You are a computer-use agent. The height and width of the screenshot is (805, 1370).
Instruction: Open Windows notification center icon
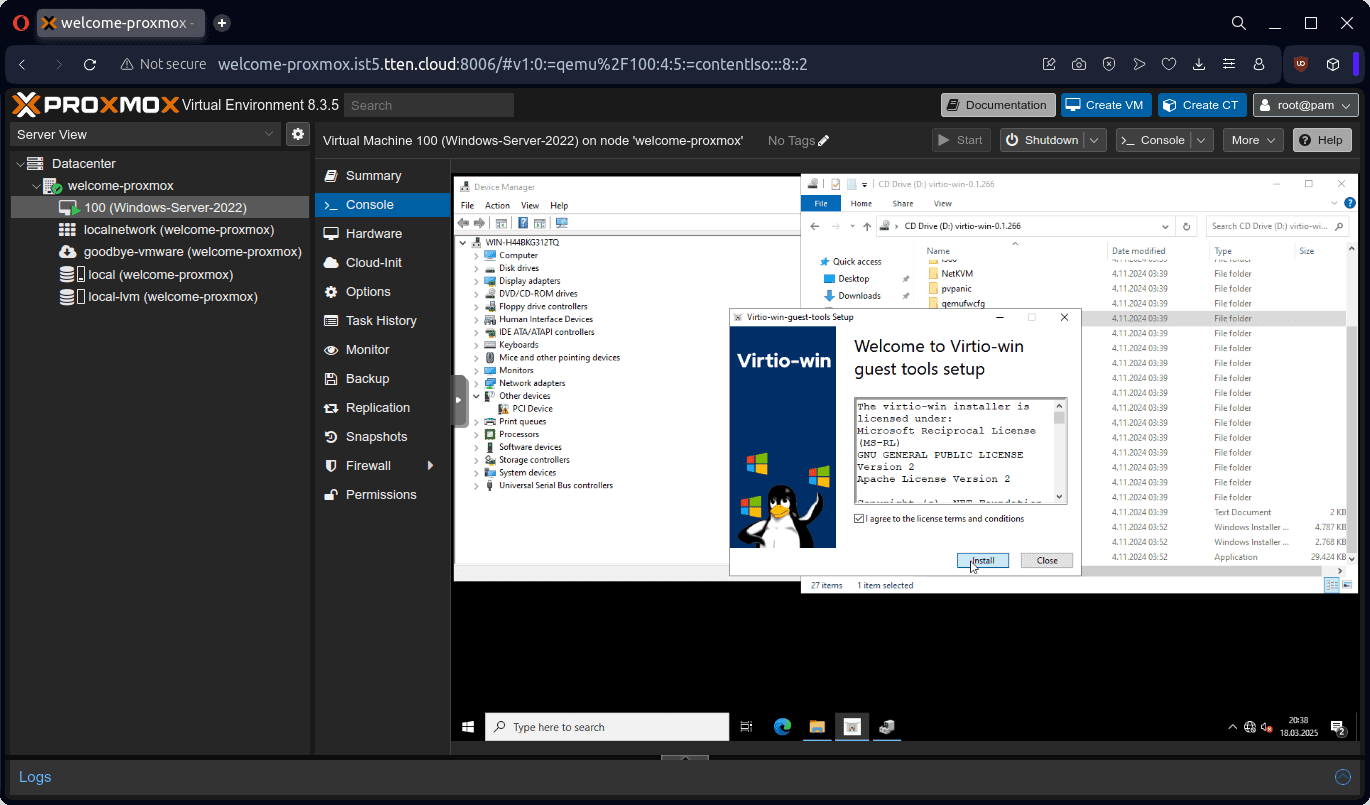point(1338,728)
